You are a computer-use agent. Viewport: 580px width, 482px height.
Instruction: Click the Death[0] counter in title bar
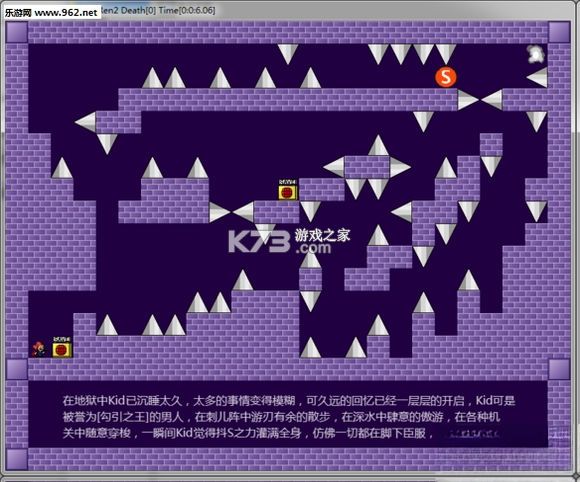pos(138,10)
